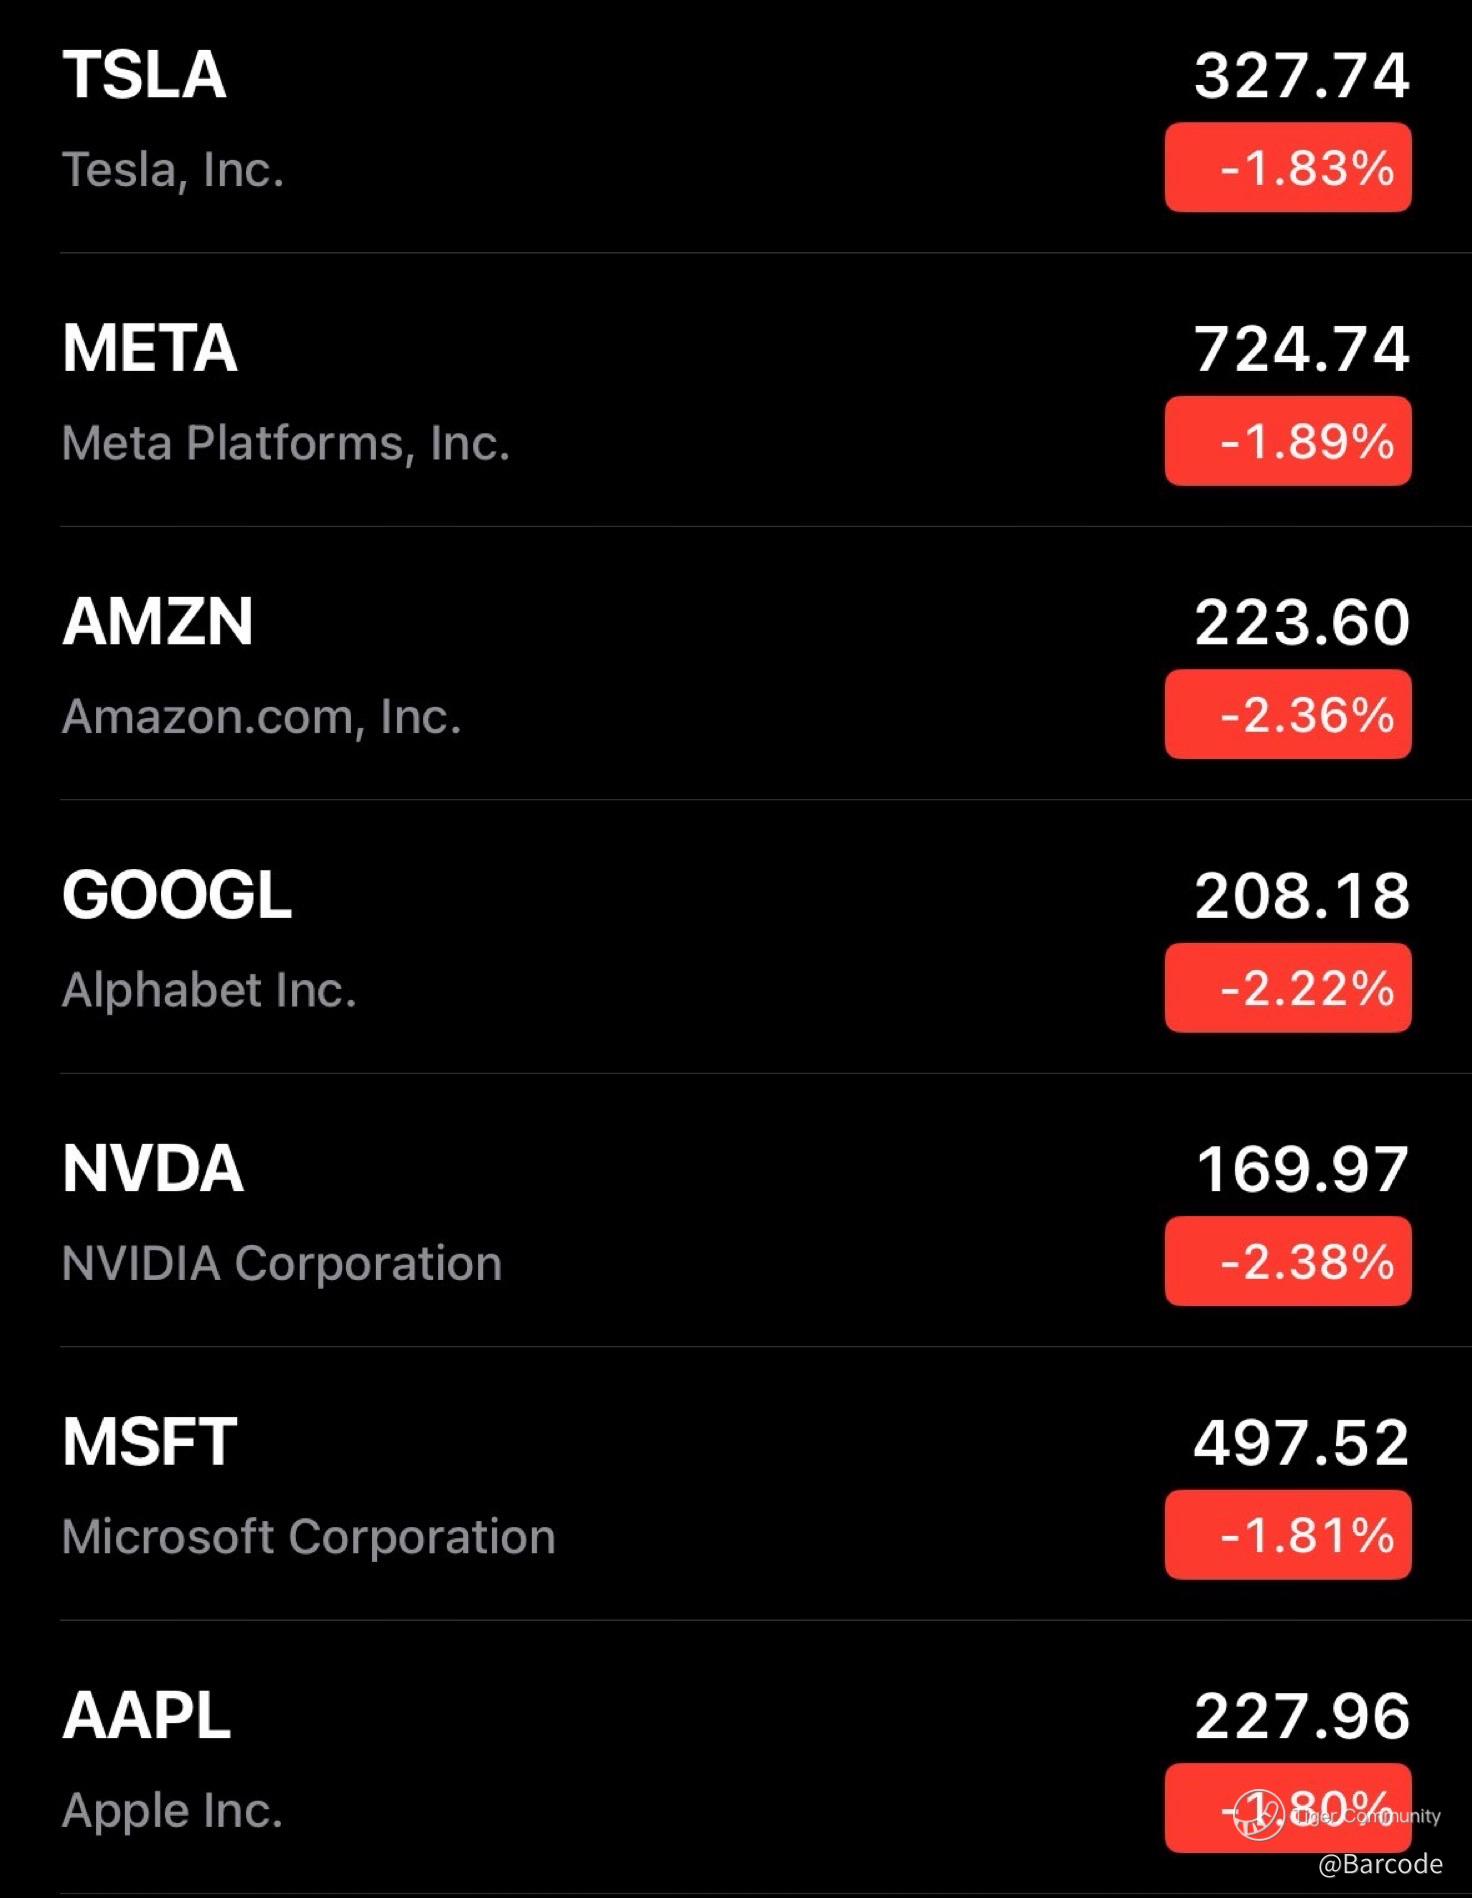Click Tesla, Inc. company name
This screenshot has height=1898, width=1472.
(x=173, y=170)
